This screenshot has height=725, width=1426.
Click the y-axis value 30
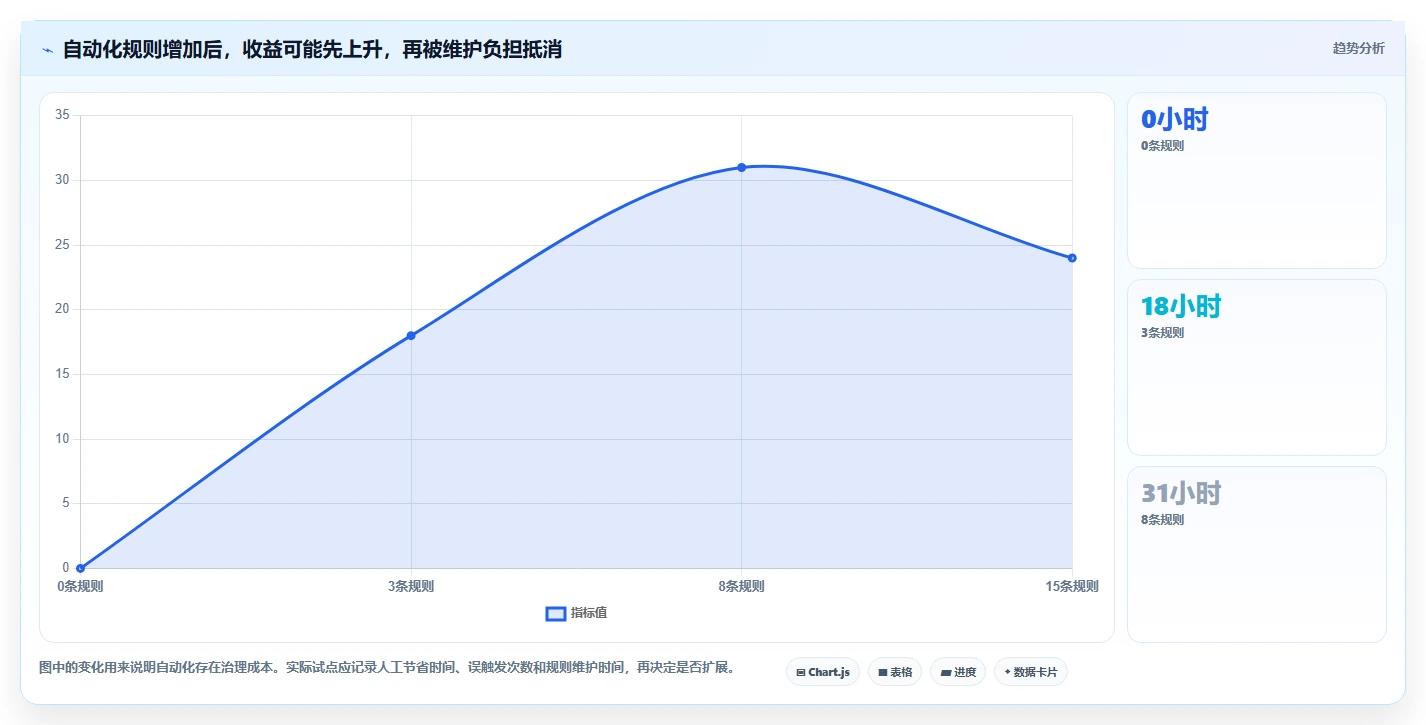(62, 180)
